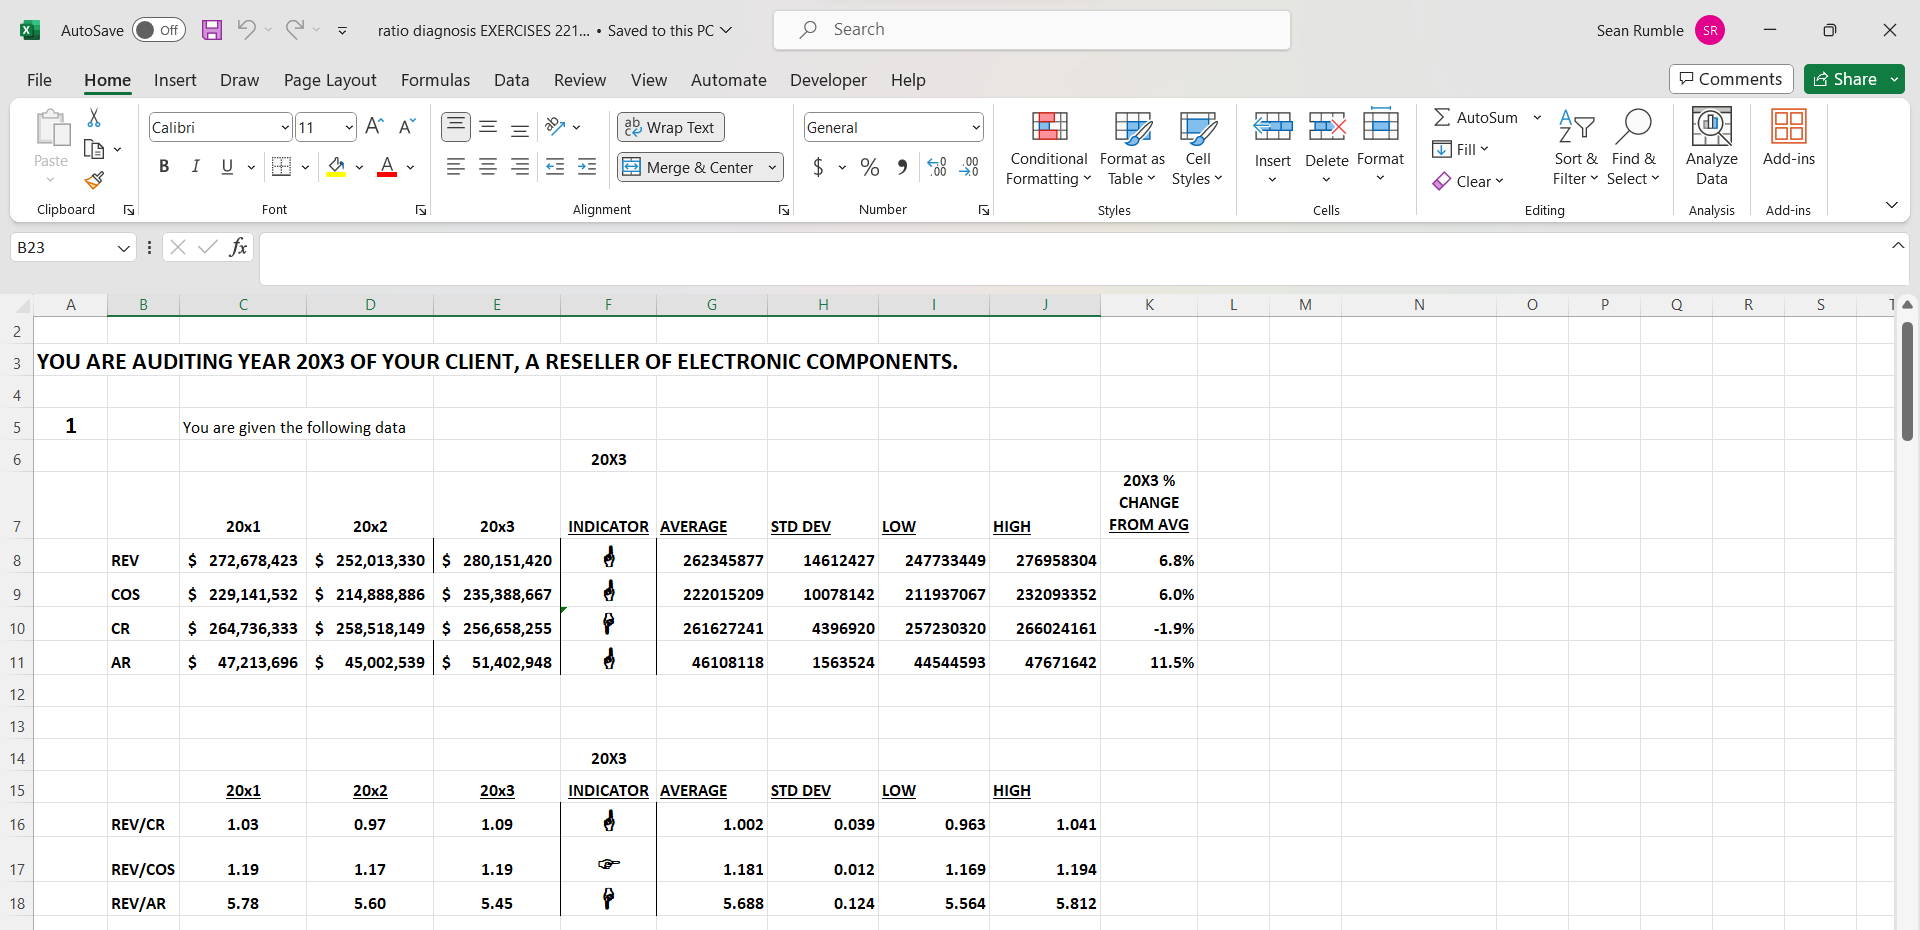Toggle Align Left horizontal alignment
The height and width of the screenshot is (930, 1920).
[456, 167]
